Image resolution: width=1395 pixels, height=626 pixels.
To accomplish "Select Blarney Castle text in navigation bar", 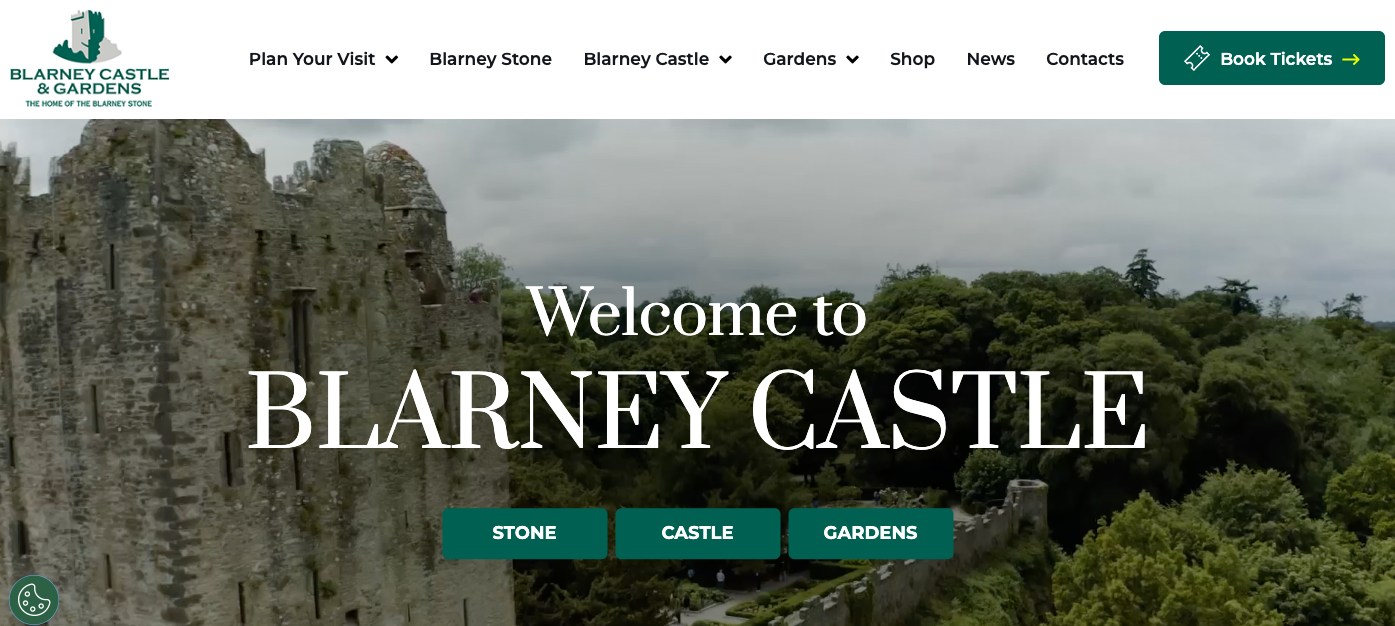I will click(x=646, y=59).
